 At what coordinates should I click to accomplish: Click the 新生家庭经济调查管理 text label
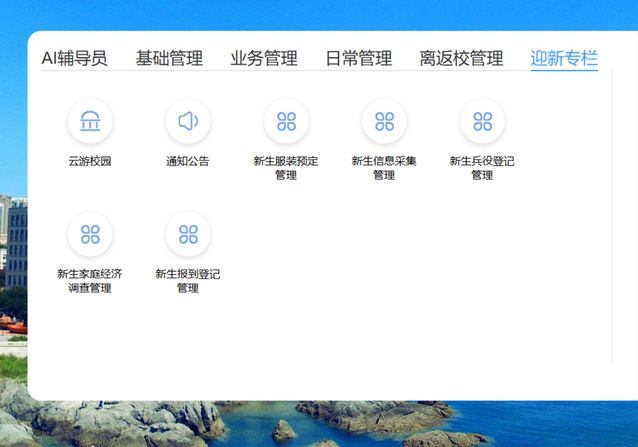click(90, 281)
